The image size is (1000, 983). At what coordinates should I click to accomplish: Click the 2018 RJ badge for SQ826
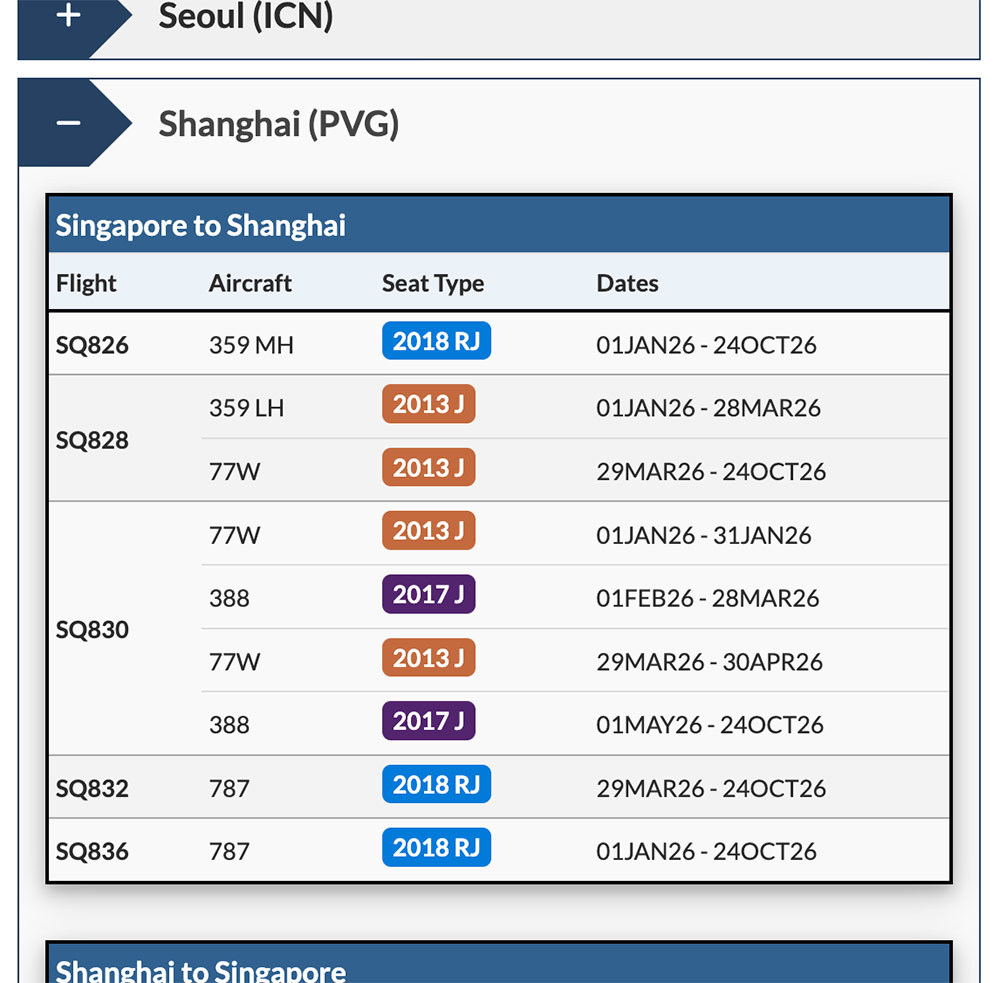point(436,342)
